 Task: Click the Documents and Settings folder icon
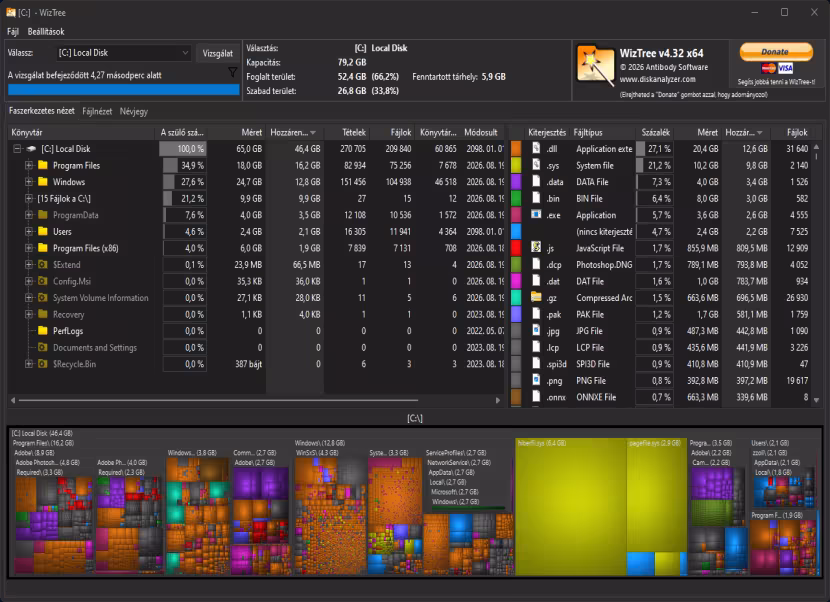tap(43, 347)
